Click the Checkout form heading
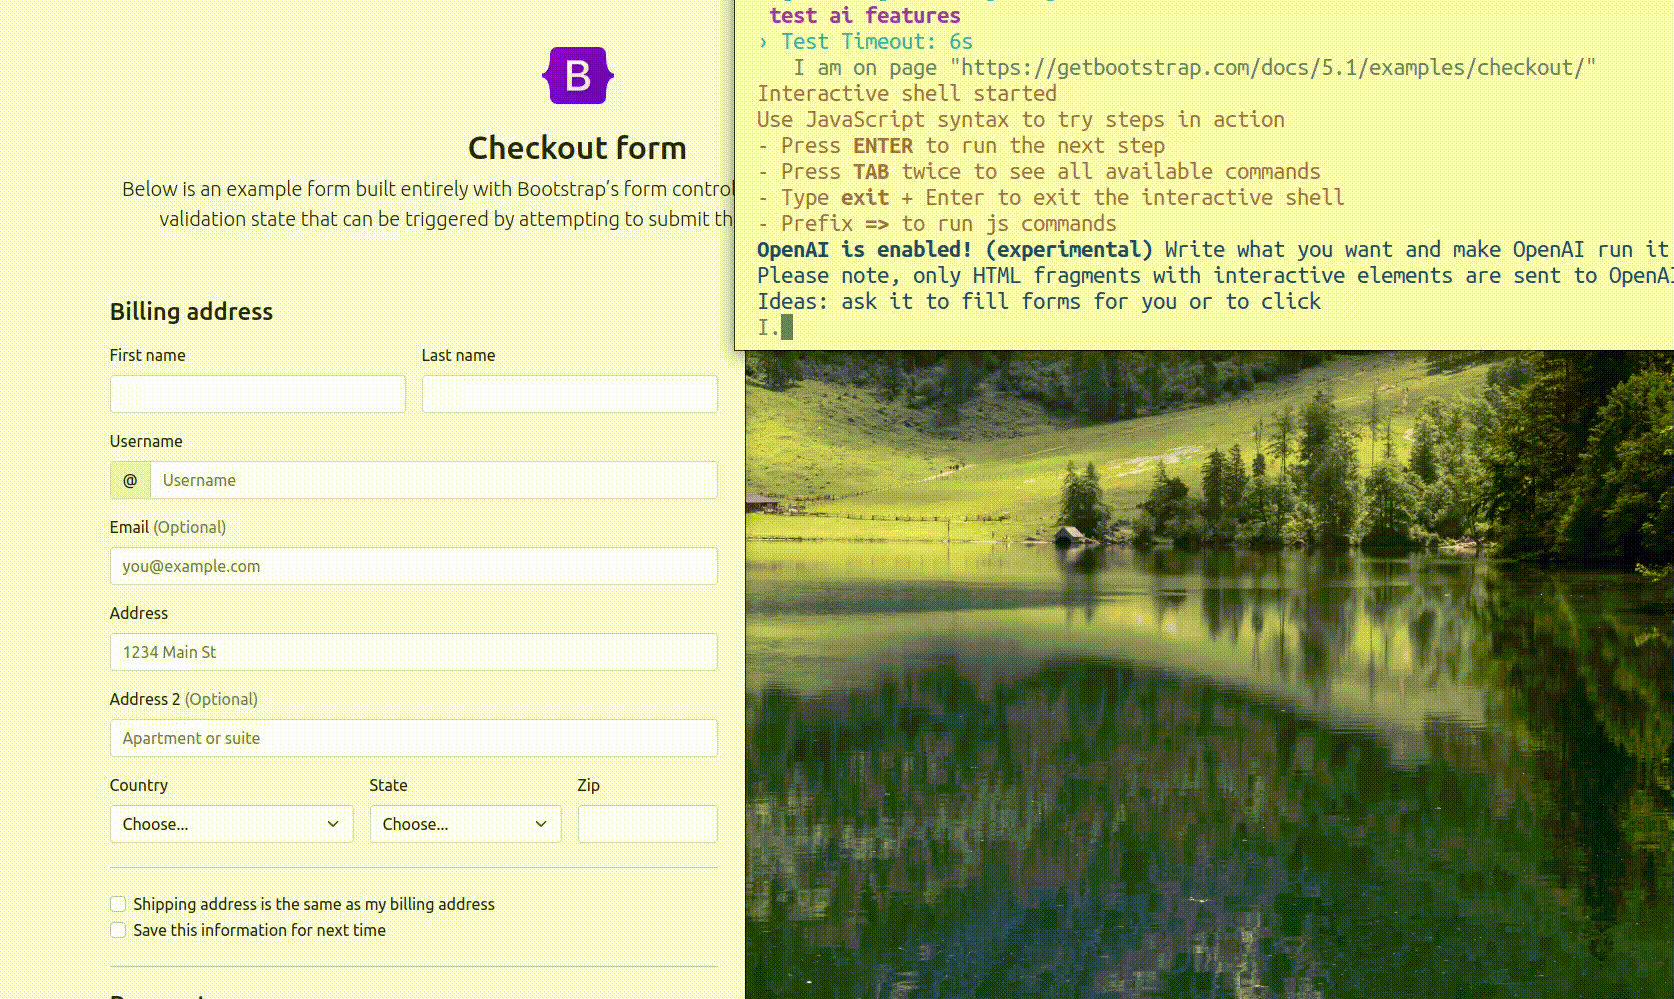 pyautogui.click(x=577, y=148)
